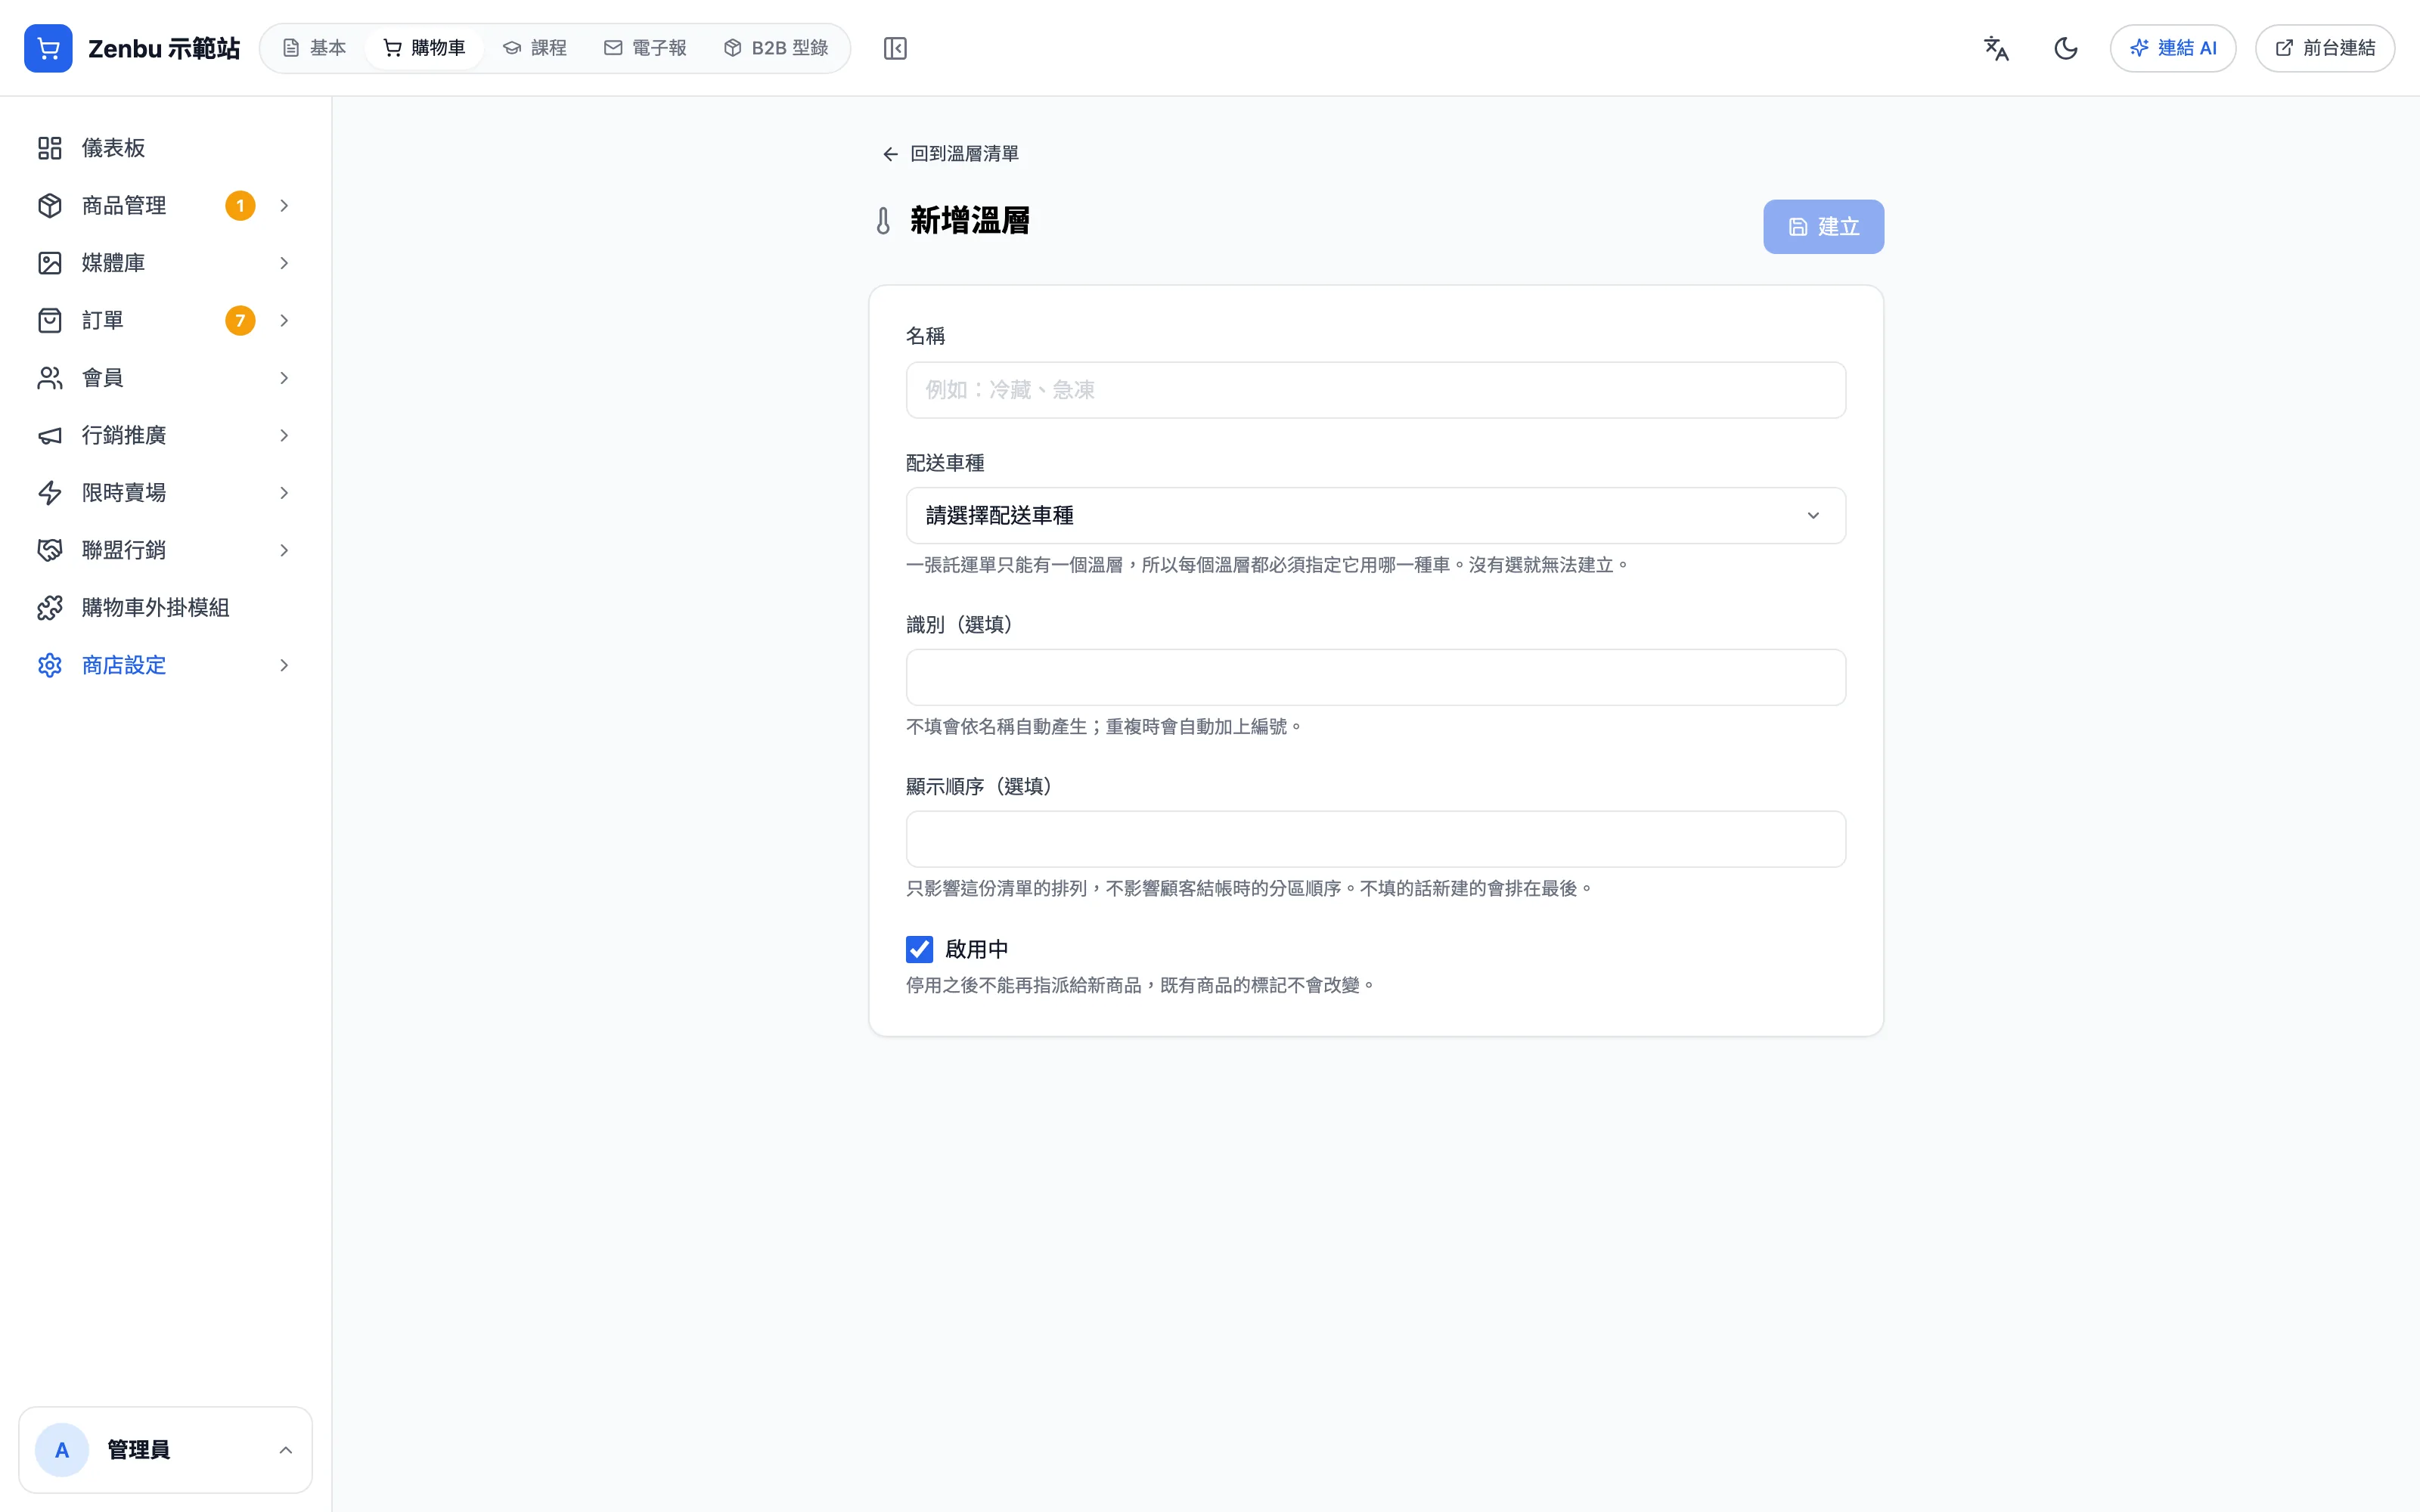Switch to the 基本 tab

coord(314,48)
